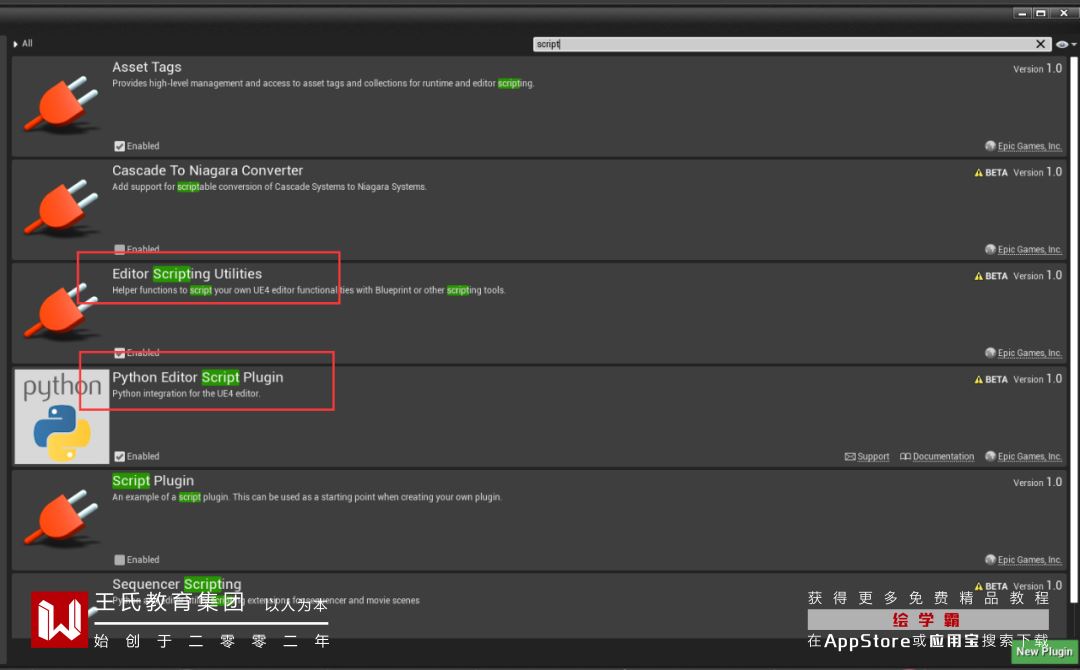Click 'Python integration for the UE4 editor.' text
1080x670 pixels.
[186, 394]
